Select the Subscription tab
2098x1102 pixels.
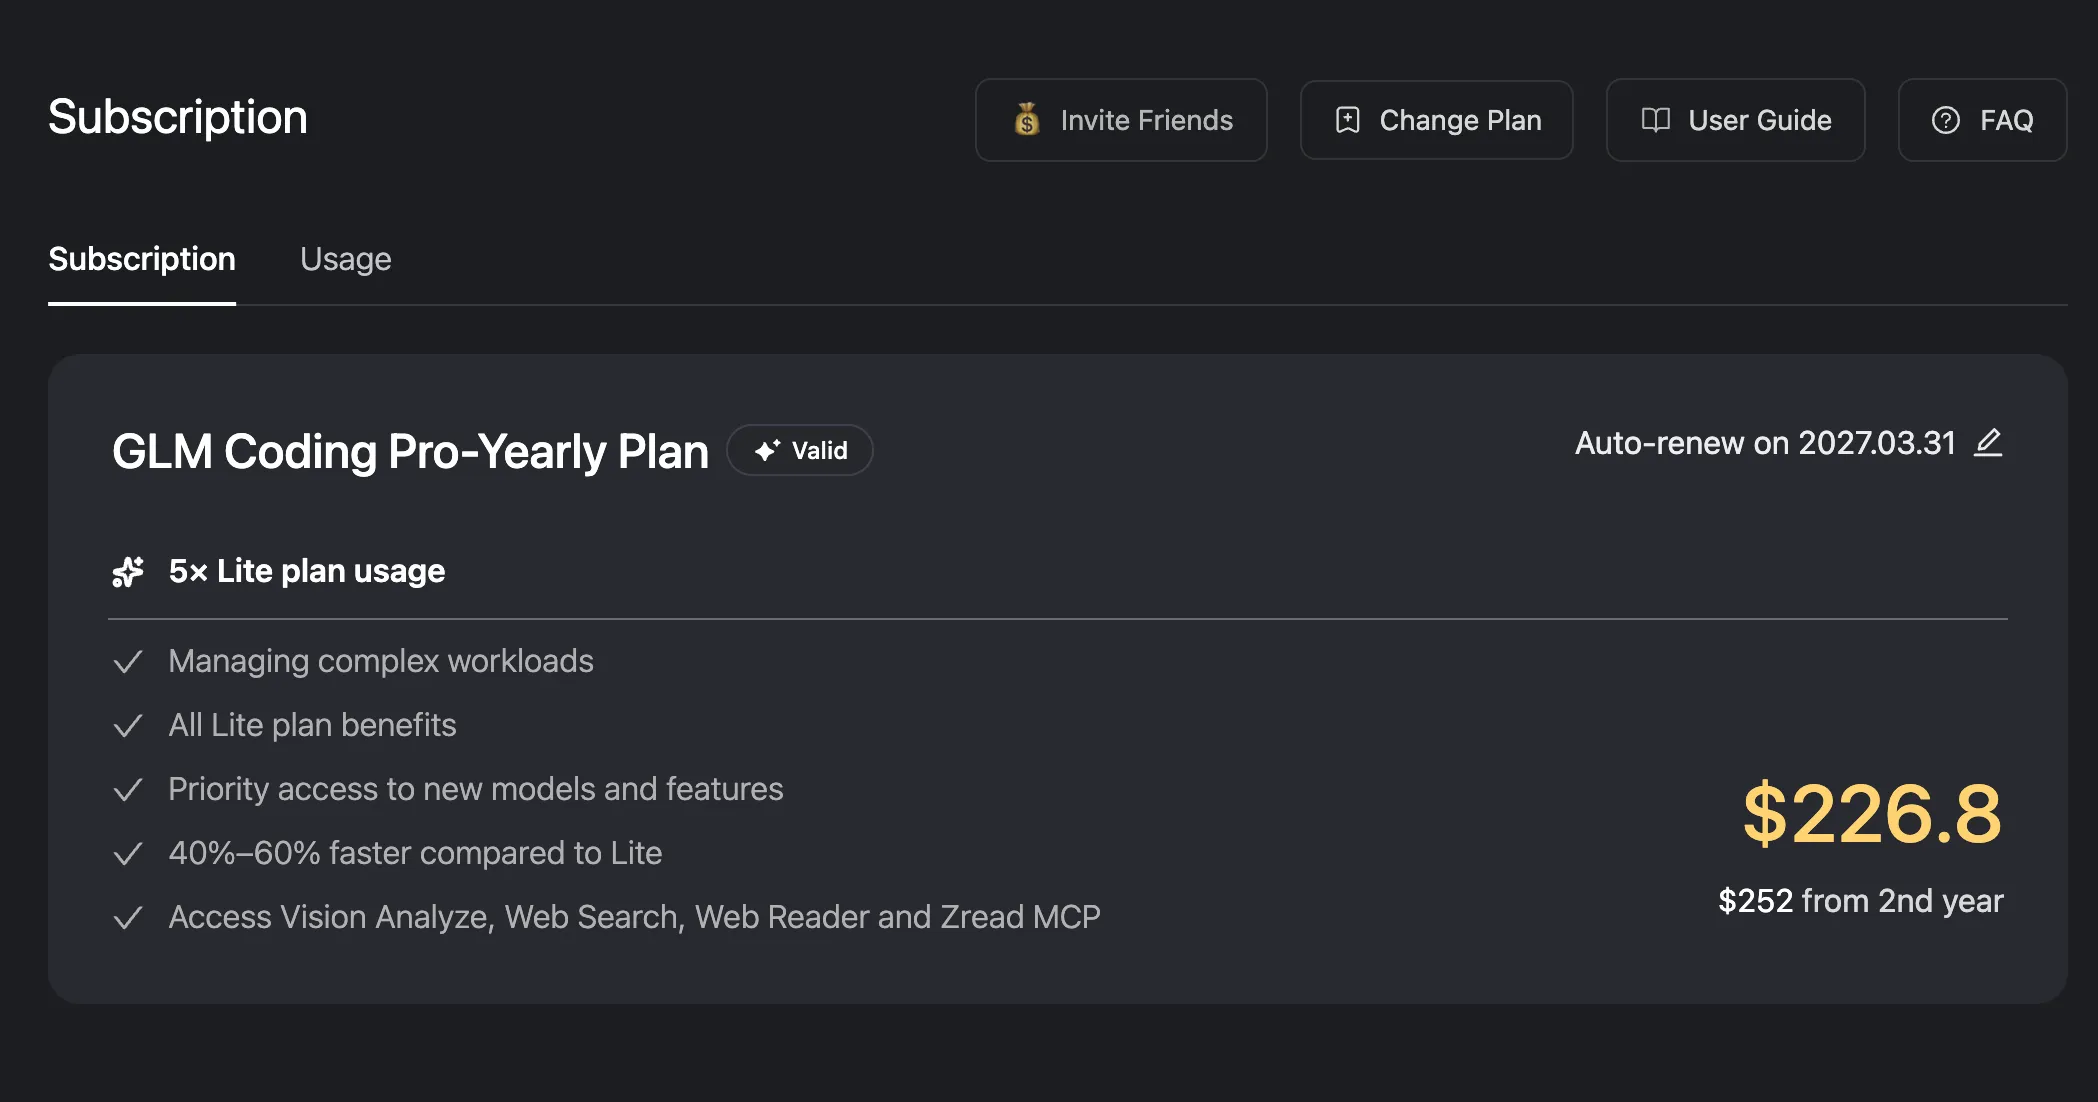pyautogui.click(x=142, y=259)
